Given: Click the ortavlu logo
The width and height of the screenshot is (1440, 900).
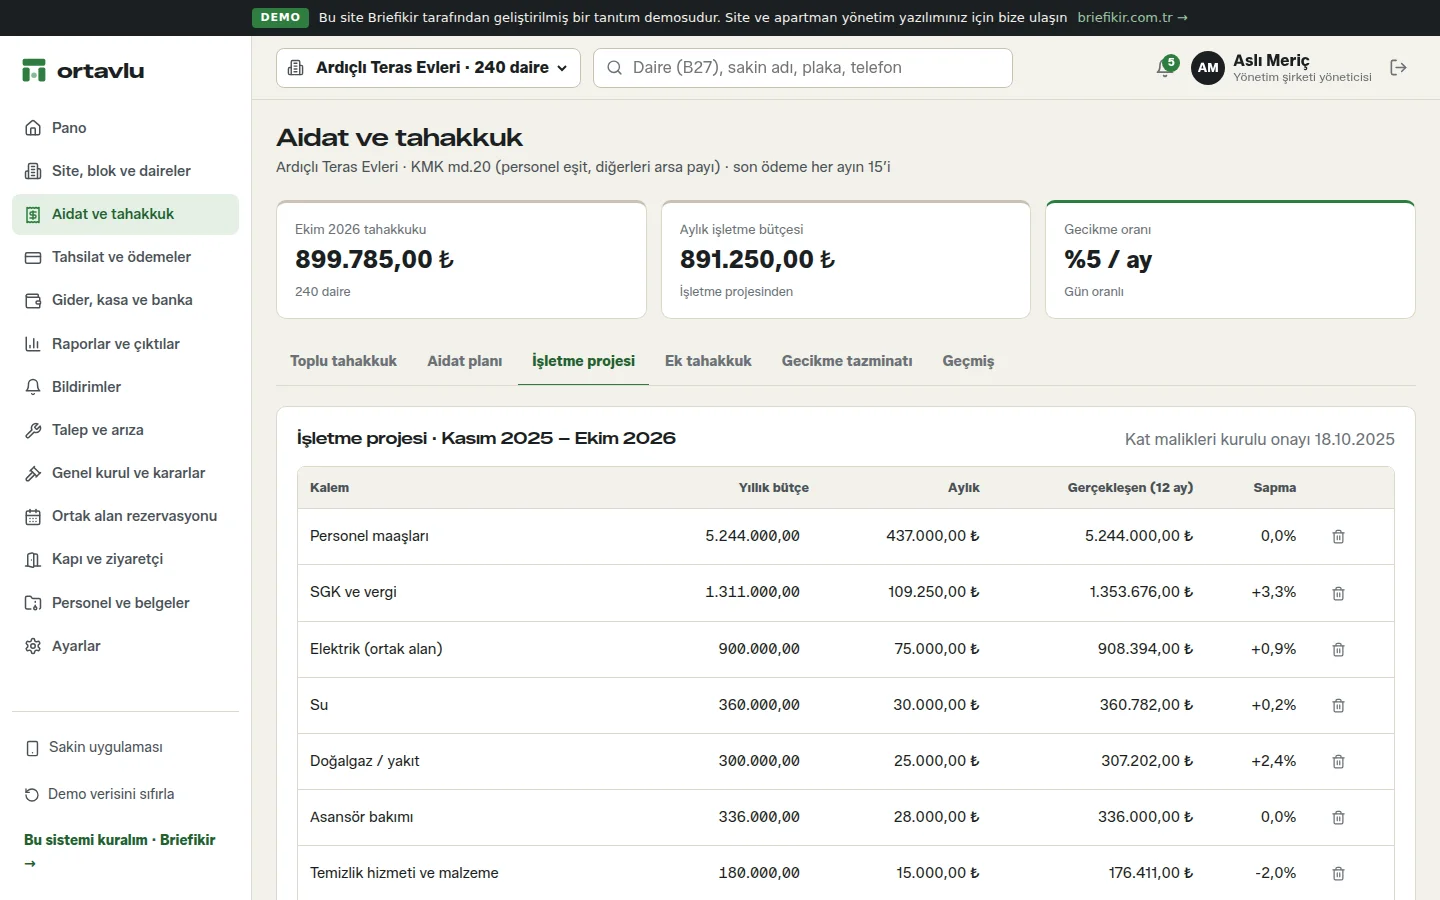Looking at the screenshot, I should [x=83, y=70].
